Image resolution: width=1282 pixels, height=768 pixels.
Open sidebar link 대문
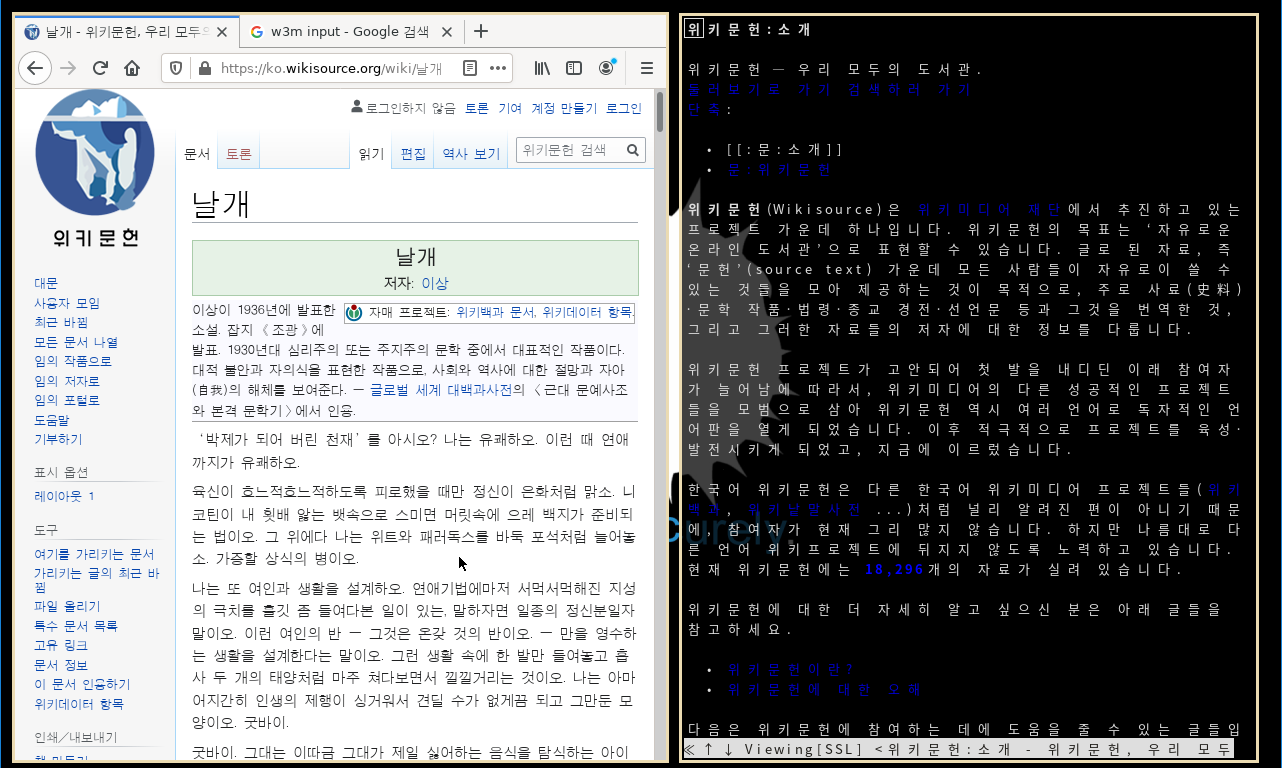click(46, 283)
